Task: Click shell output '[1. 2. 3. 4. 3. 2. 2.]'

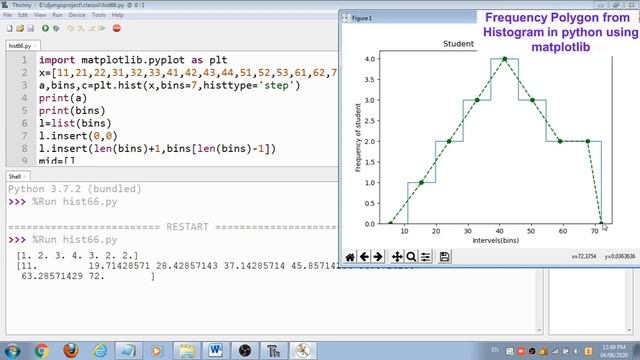Action: 77,256
